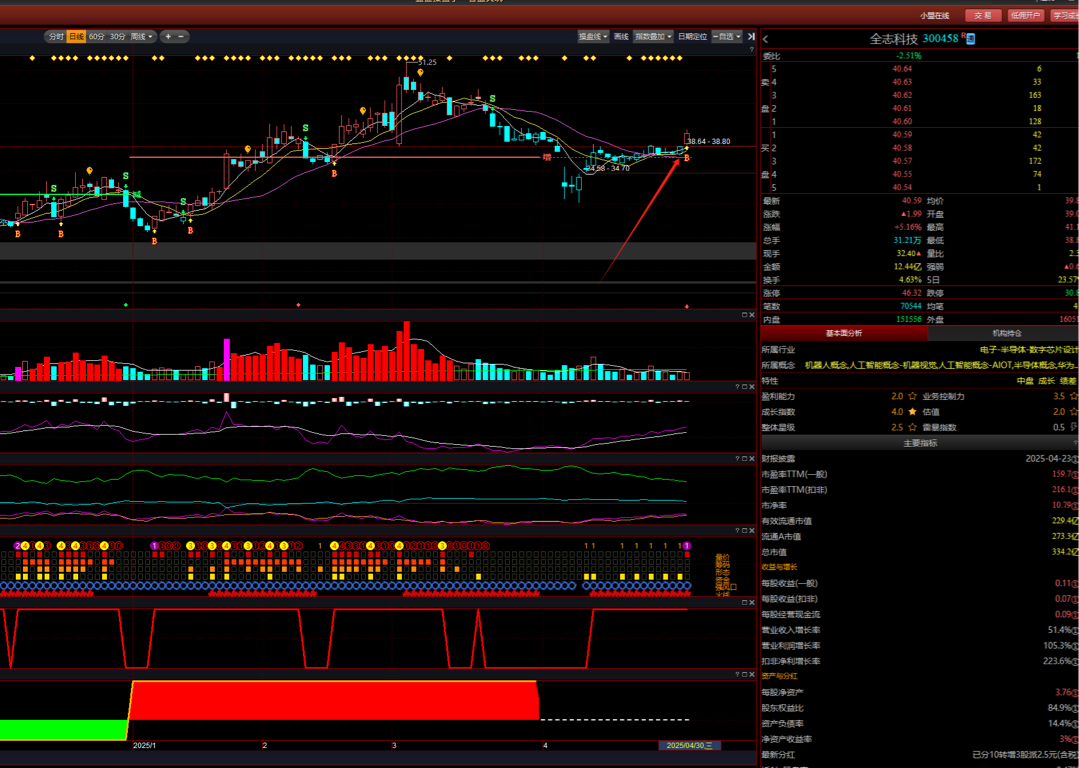Click the star icon beside 盈利能力 2.0

[x=912, y=396]
